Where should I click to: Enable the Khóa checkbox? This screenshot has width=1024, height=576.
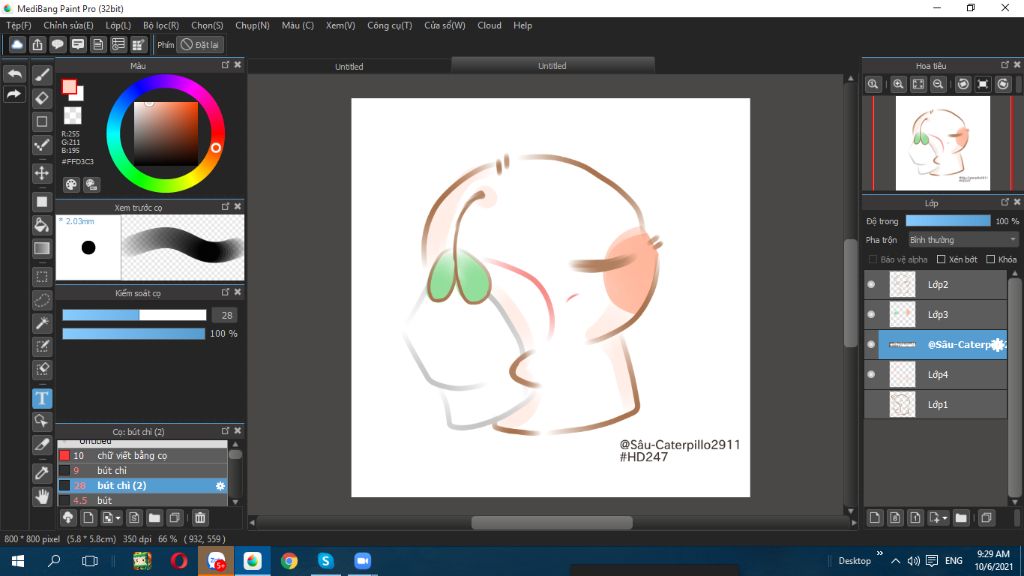(x=991, y=259)
